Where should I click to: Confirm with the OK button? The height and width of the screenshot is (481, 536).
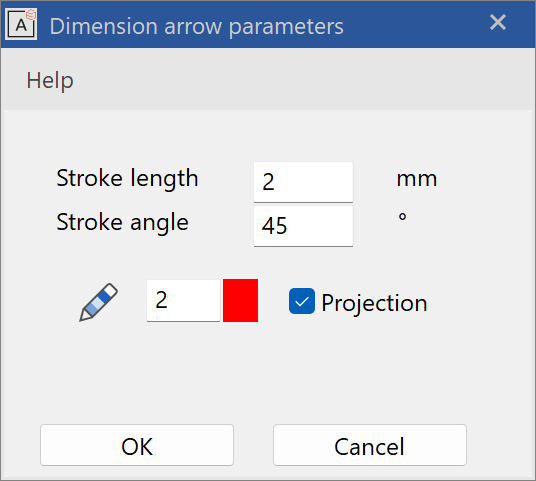point(137,445)
